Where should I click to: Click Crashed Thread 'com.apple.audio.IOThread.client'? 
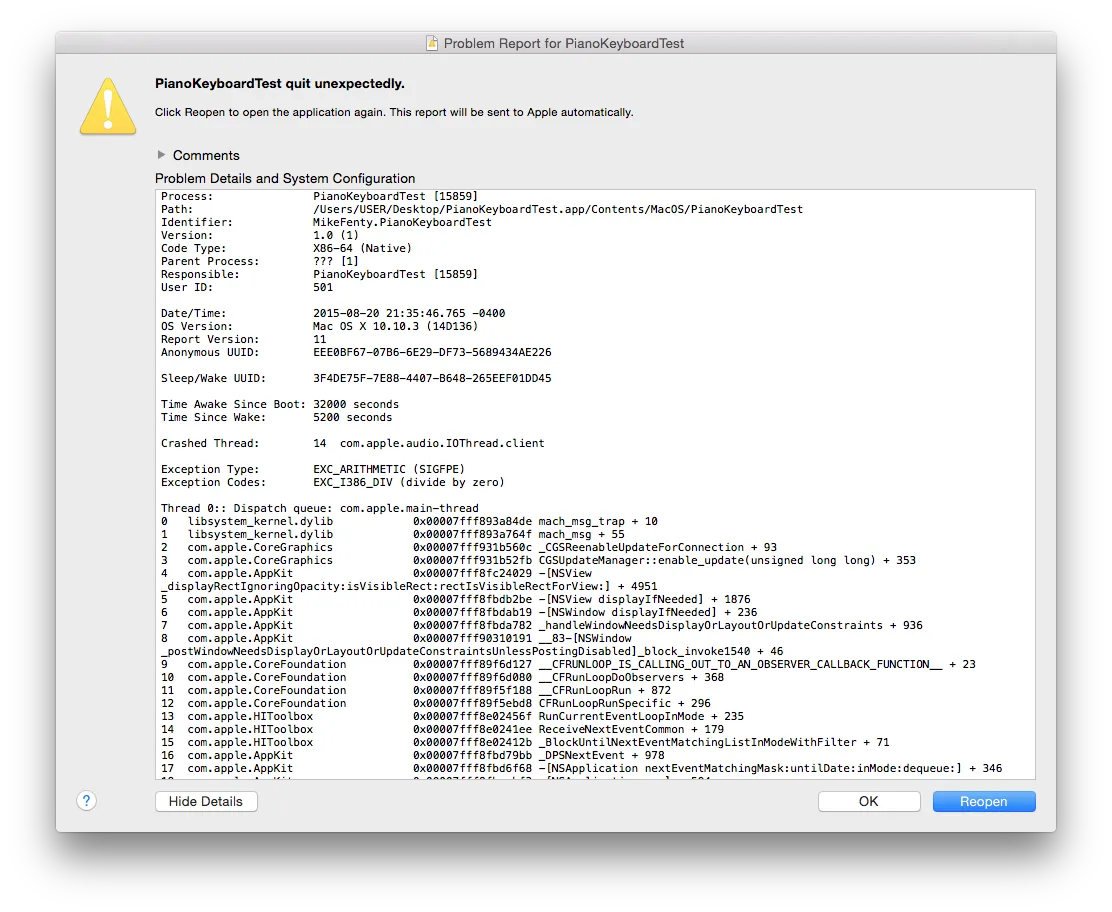[442, 443]
